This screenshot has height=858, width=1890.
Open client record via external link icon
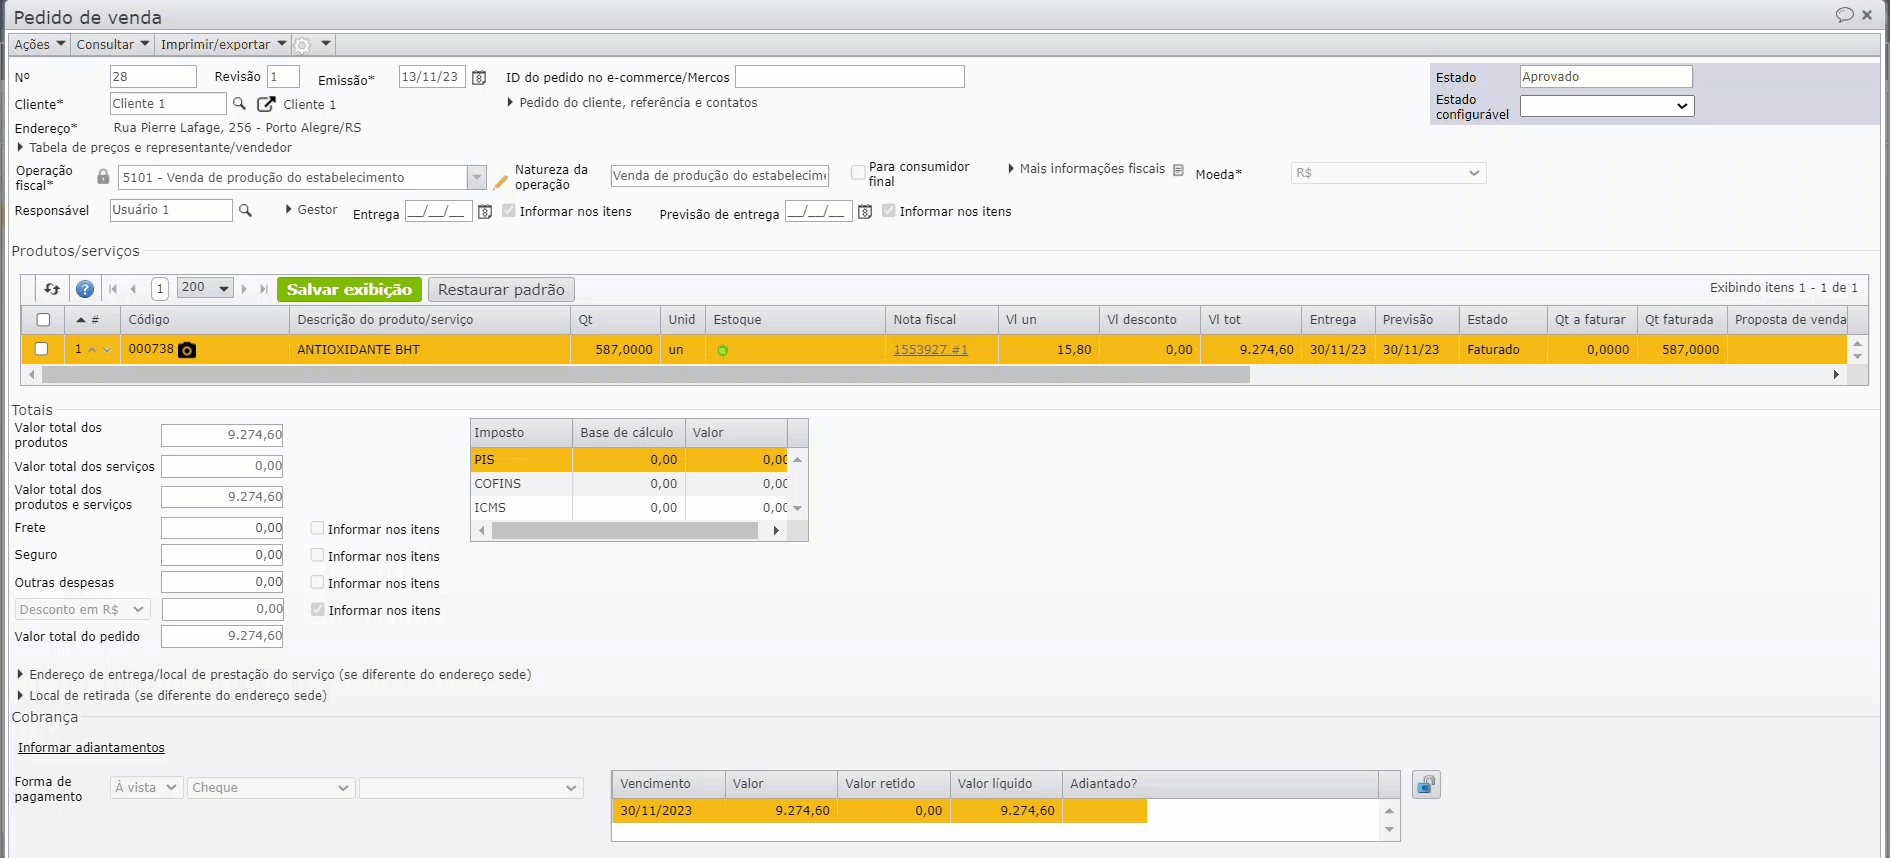tap(266, 104)
